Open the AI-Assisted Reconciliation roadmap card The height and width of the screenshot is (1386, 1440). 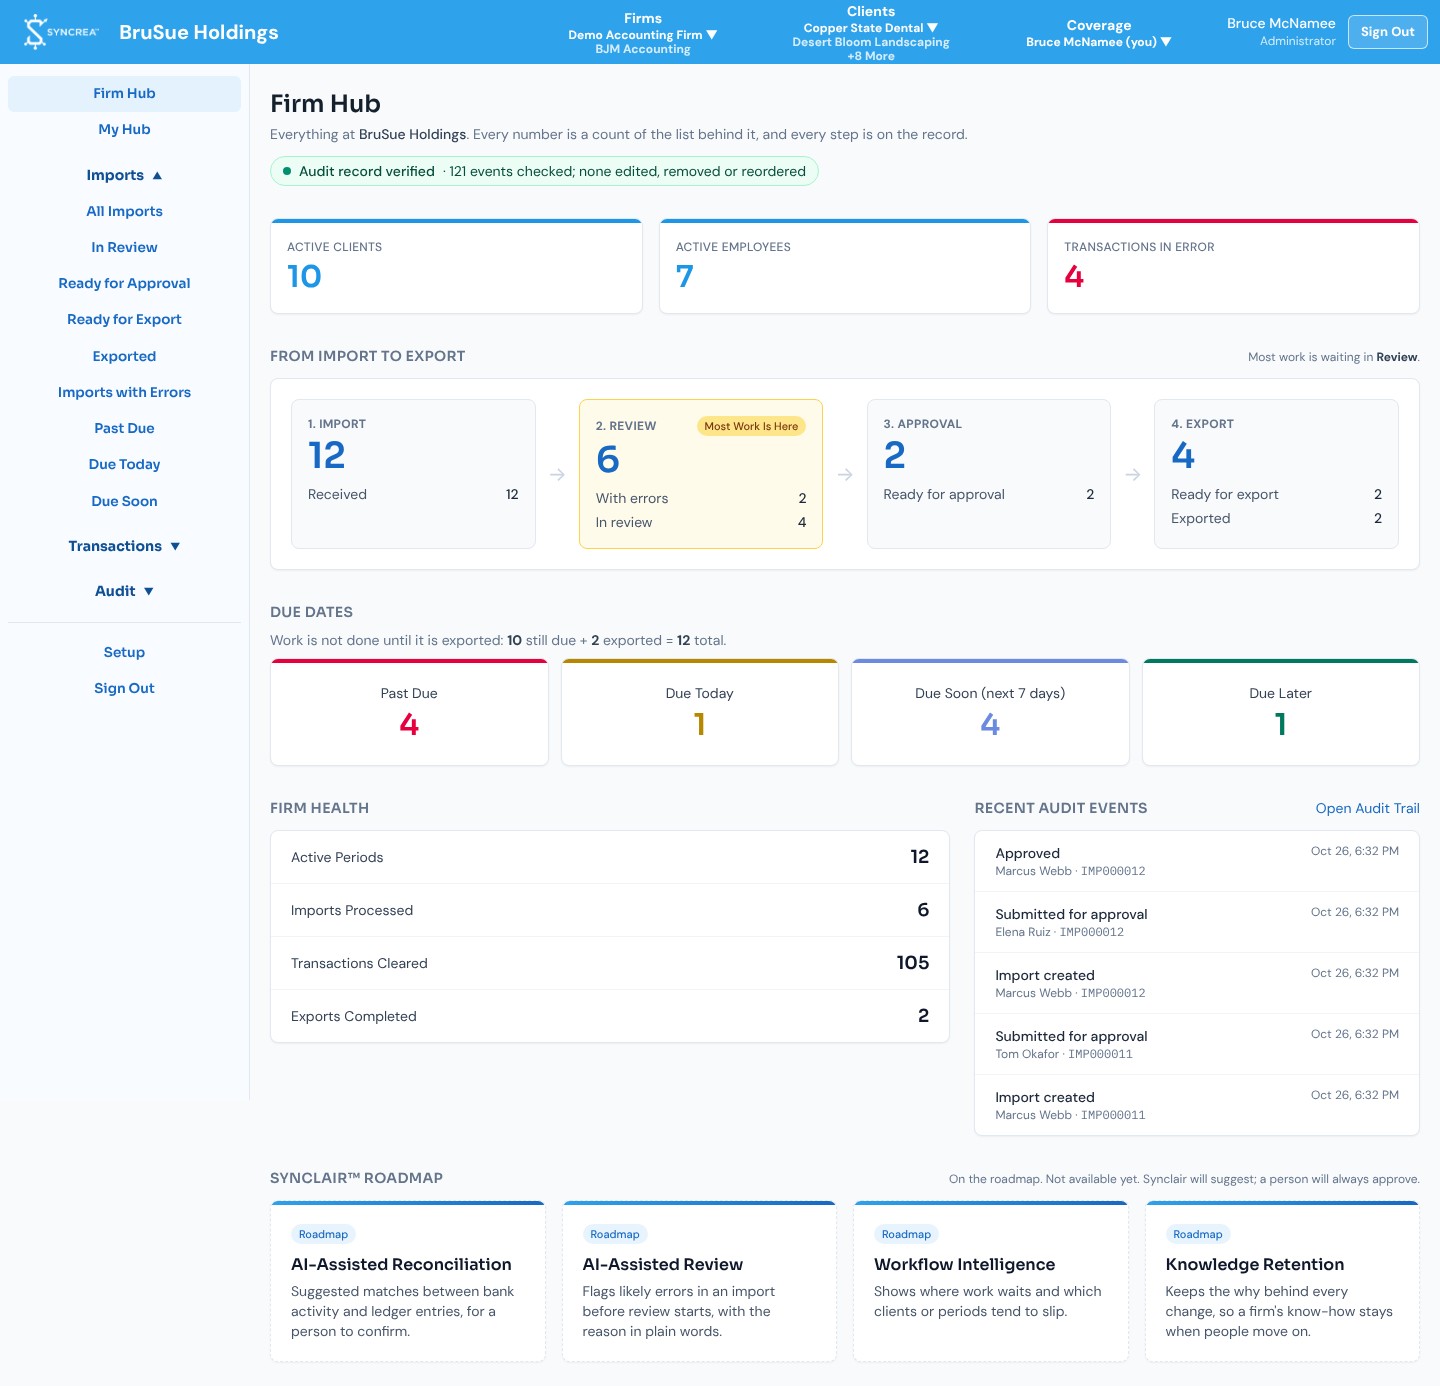408,1281
